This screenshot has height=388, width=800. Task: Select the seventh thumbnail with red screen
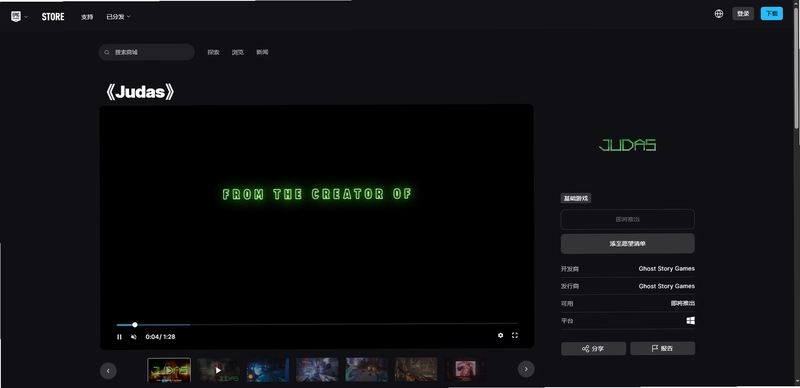[465, 370]
